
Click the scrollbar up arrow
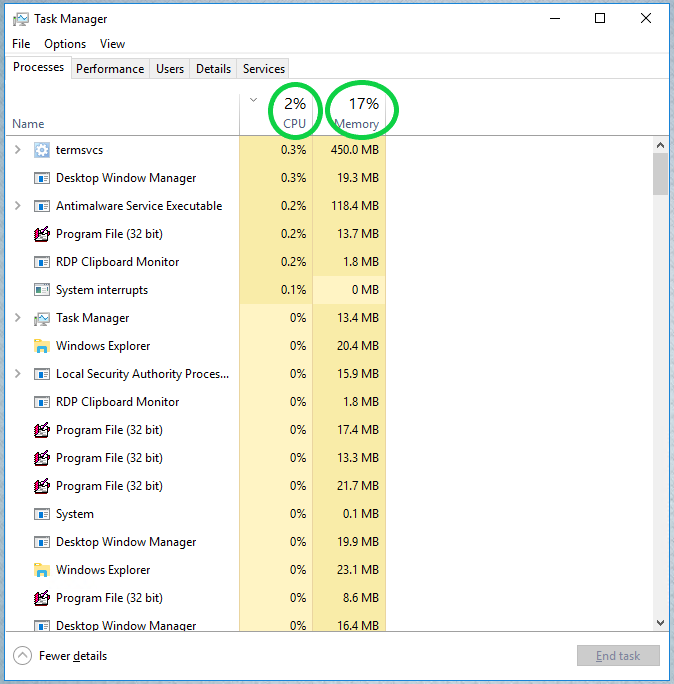660,145
